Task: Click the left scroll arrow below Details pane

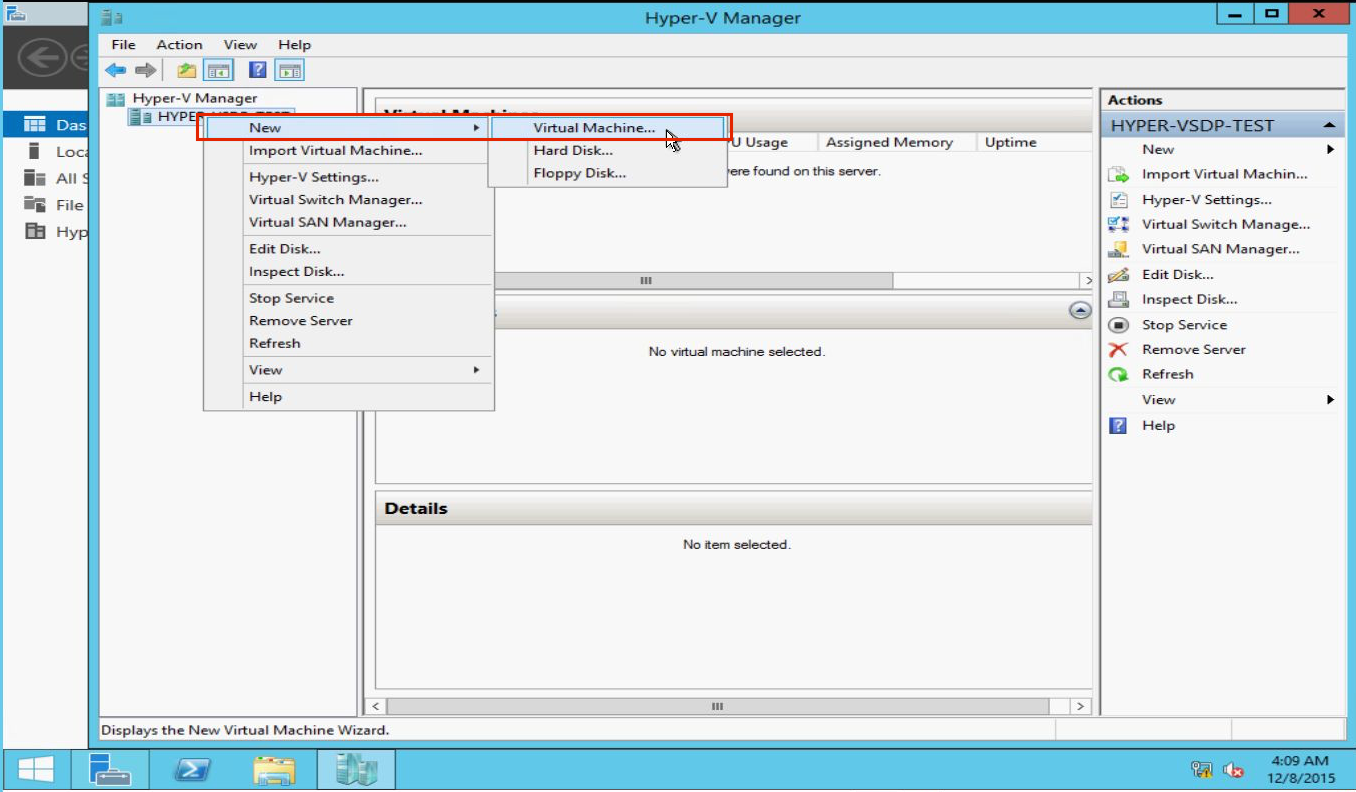Action: 376,706
